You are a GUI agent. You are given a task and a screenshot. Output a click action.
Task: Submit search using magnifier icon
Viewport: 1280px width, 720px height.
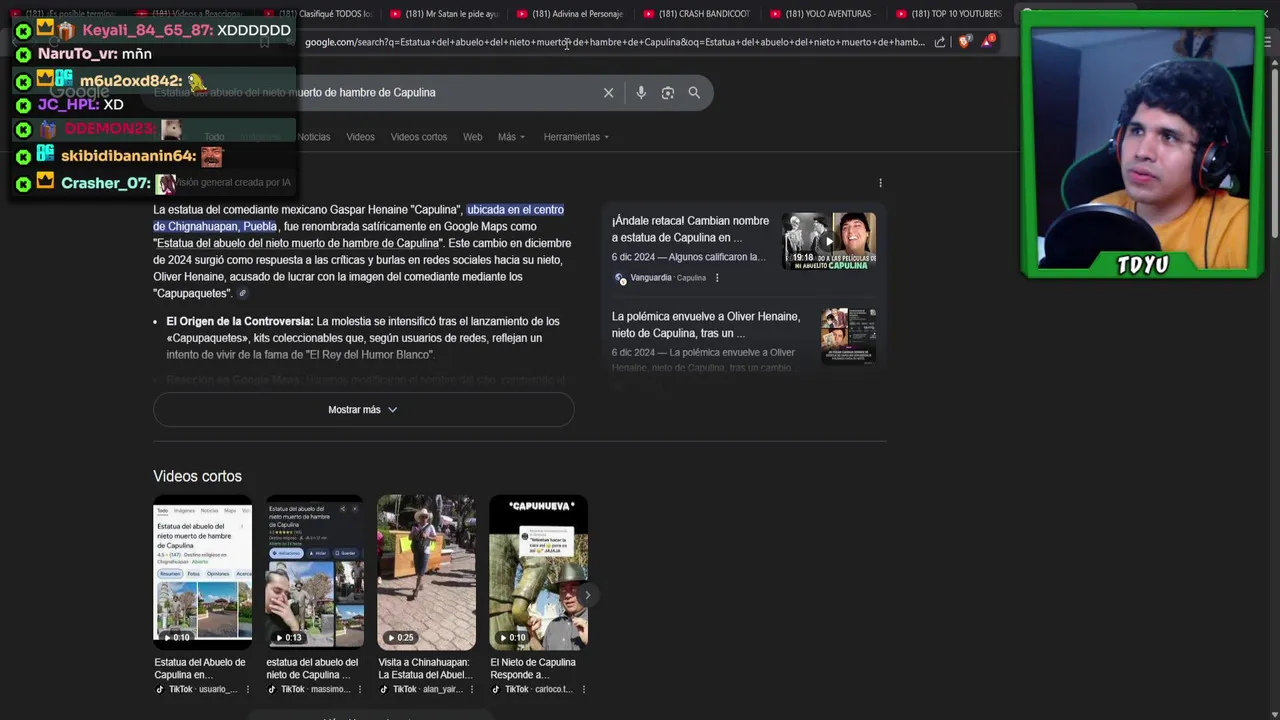[694, 93]
